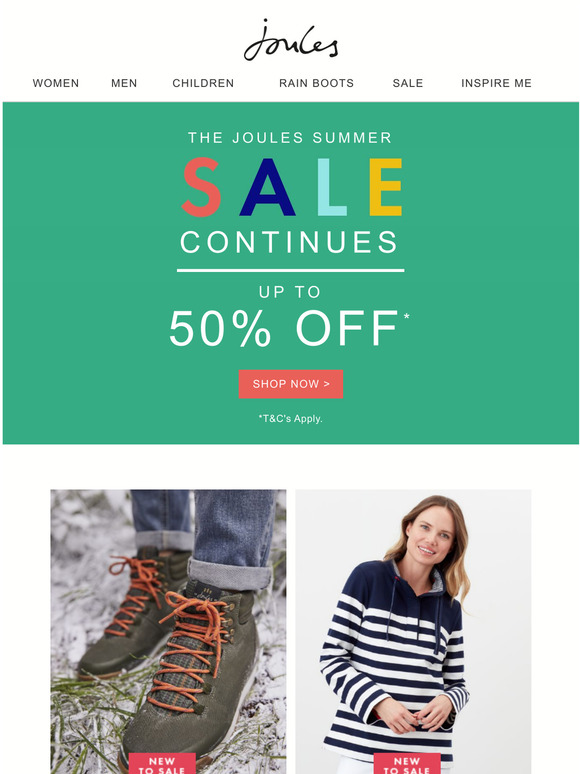Open the MEN menu
This screenshot has width=580, height=774.
(x=124, y=83)
